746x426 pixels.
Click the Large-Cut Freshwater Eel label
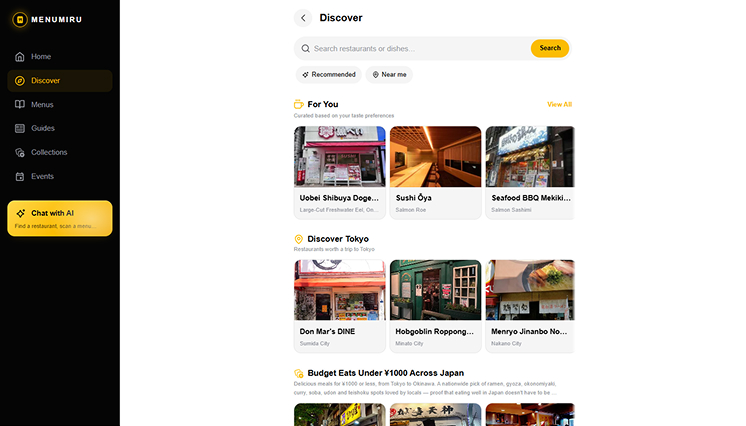click(x=339, y=210)
